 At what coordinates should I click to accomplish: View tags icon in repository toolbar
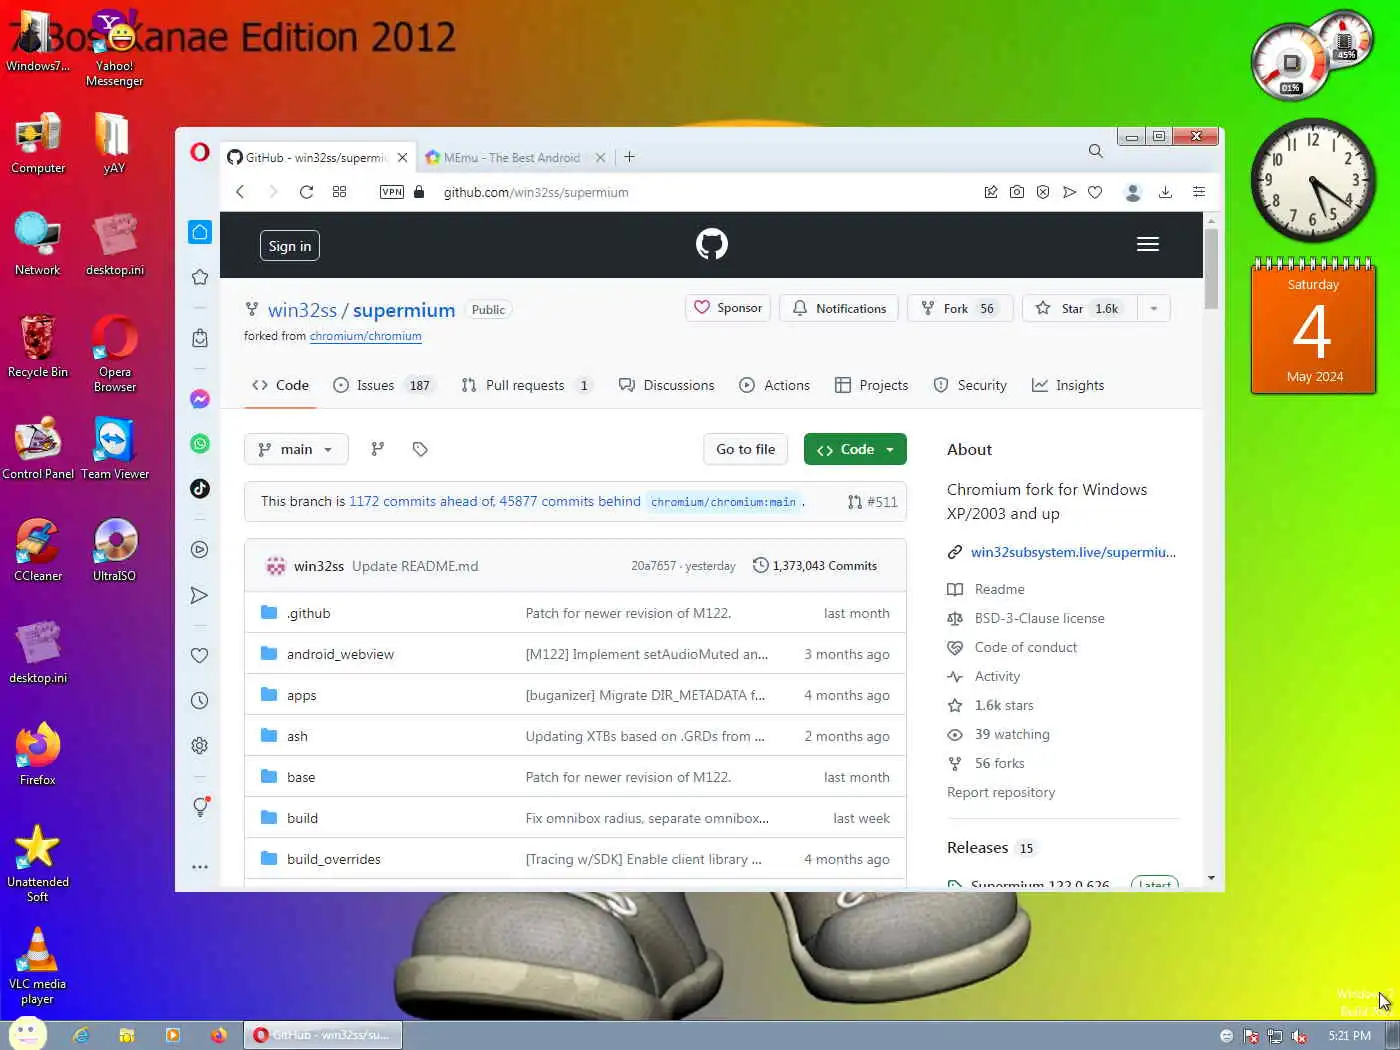click(x=420, y=449)
